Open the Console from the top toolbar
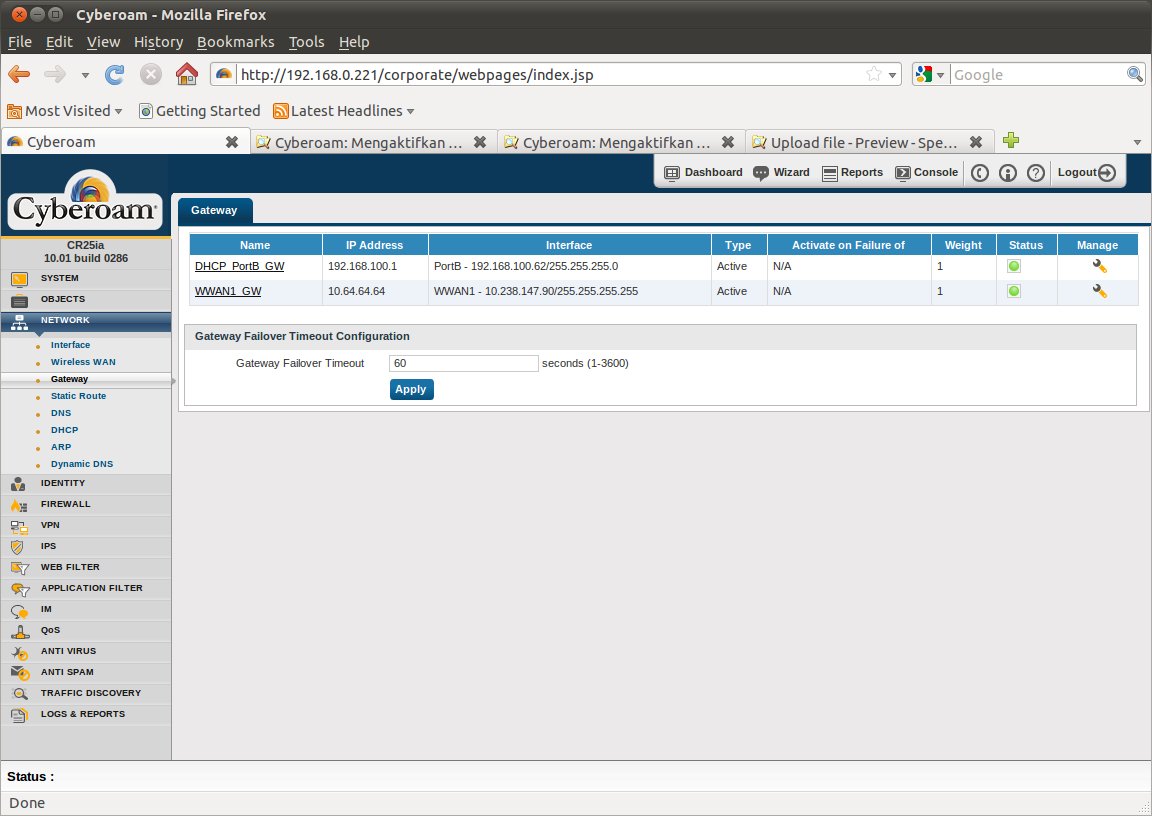The image size is (1152, 816). coord(926,172)
